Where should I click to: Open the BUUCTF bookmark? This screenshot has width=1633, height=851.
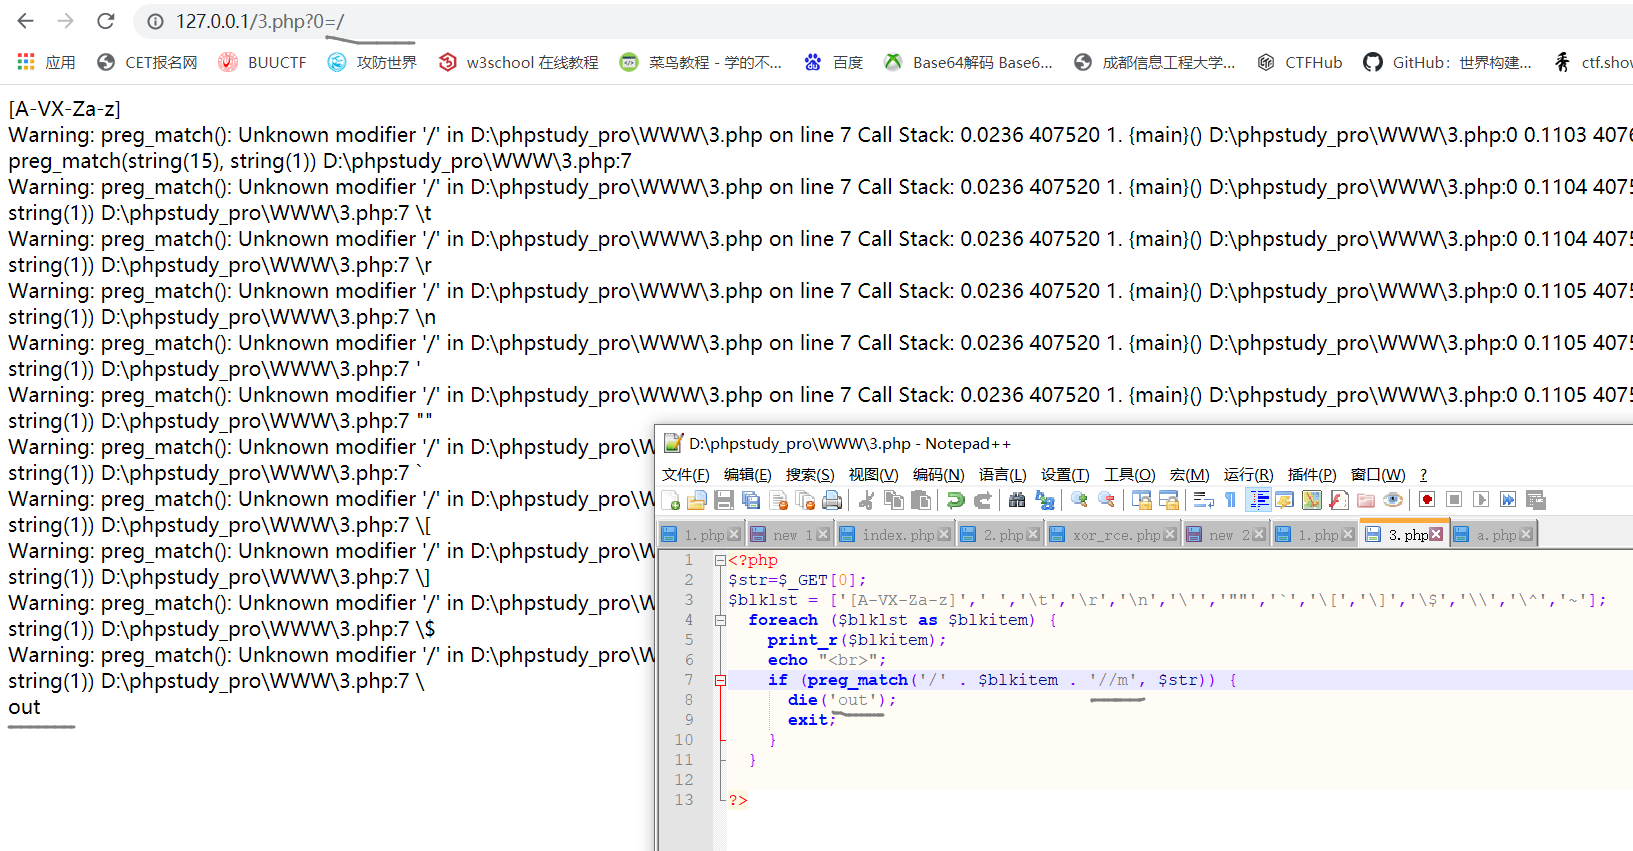pyautogui.click(x=263, y=62)
